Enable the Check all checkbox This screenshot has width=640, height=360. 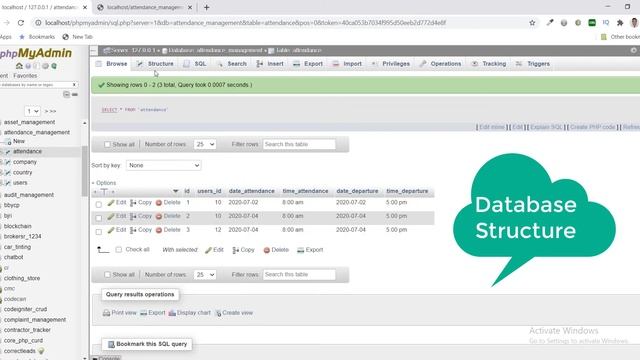click(x=118, y=249)
